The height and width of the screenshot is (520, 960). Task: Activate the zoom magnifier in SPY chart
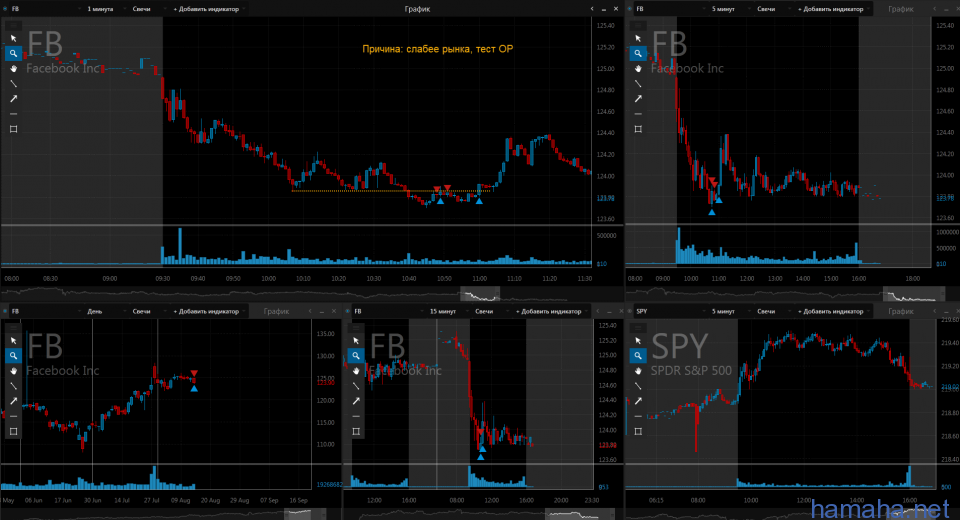click(x=638, y=355)
